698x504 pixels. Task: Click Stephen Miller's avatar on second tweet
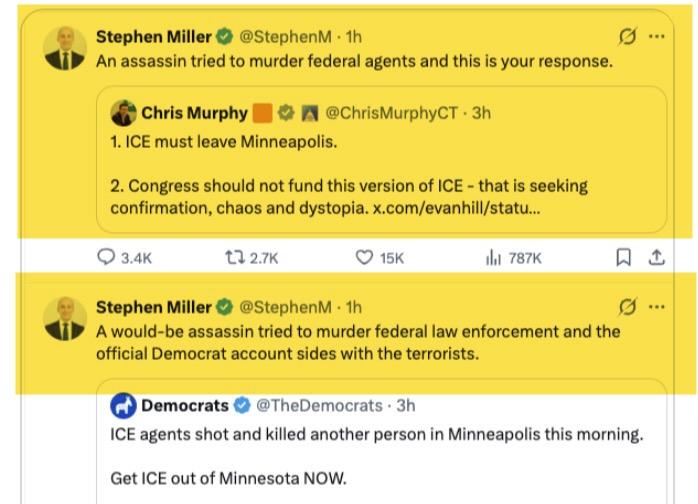click(x=65, y=318)
